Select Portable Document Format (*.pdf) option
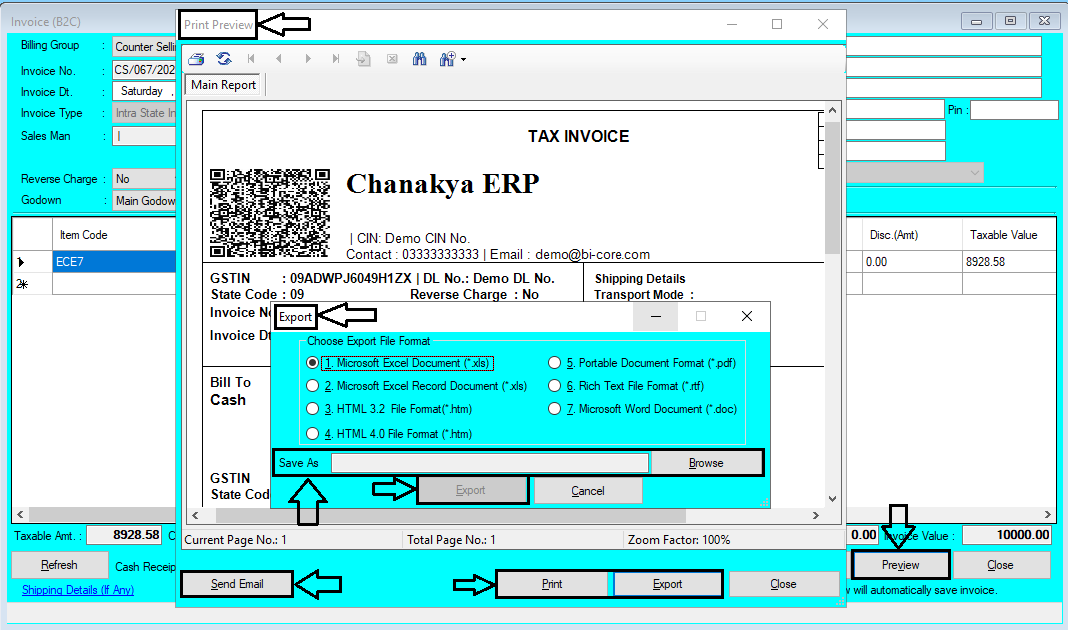 point(556,362)
